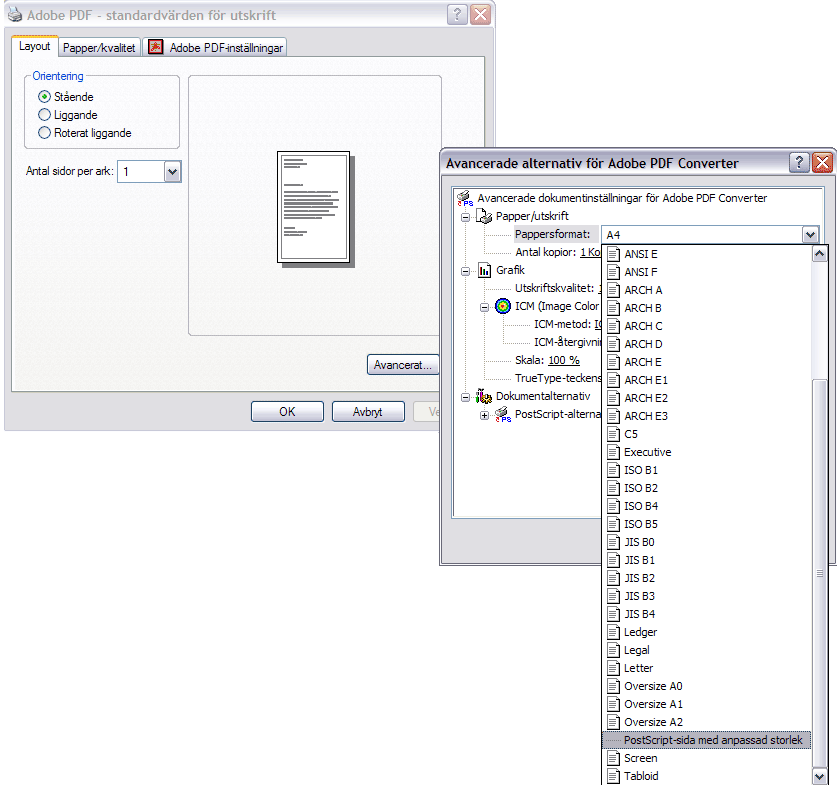840x785 pixels.
Task: Switch to the Papper/kvalitet tab
Action: tap(99, 48)
